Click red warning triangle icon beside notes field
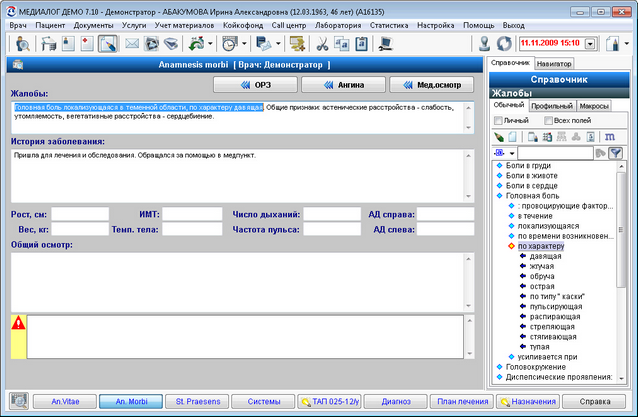 (18, 323)
